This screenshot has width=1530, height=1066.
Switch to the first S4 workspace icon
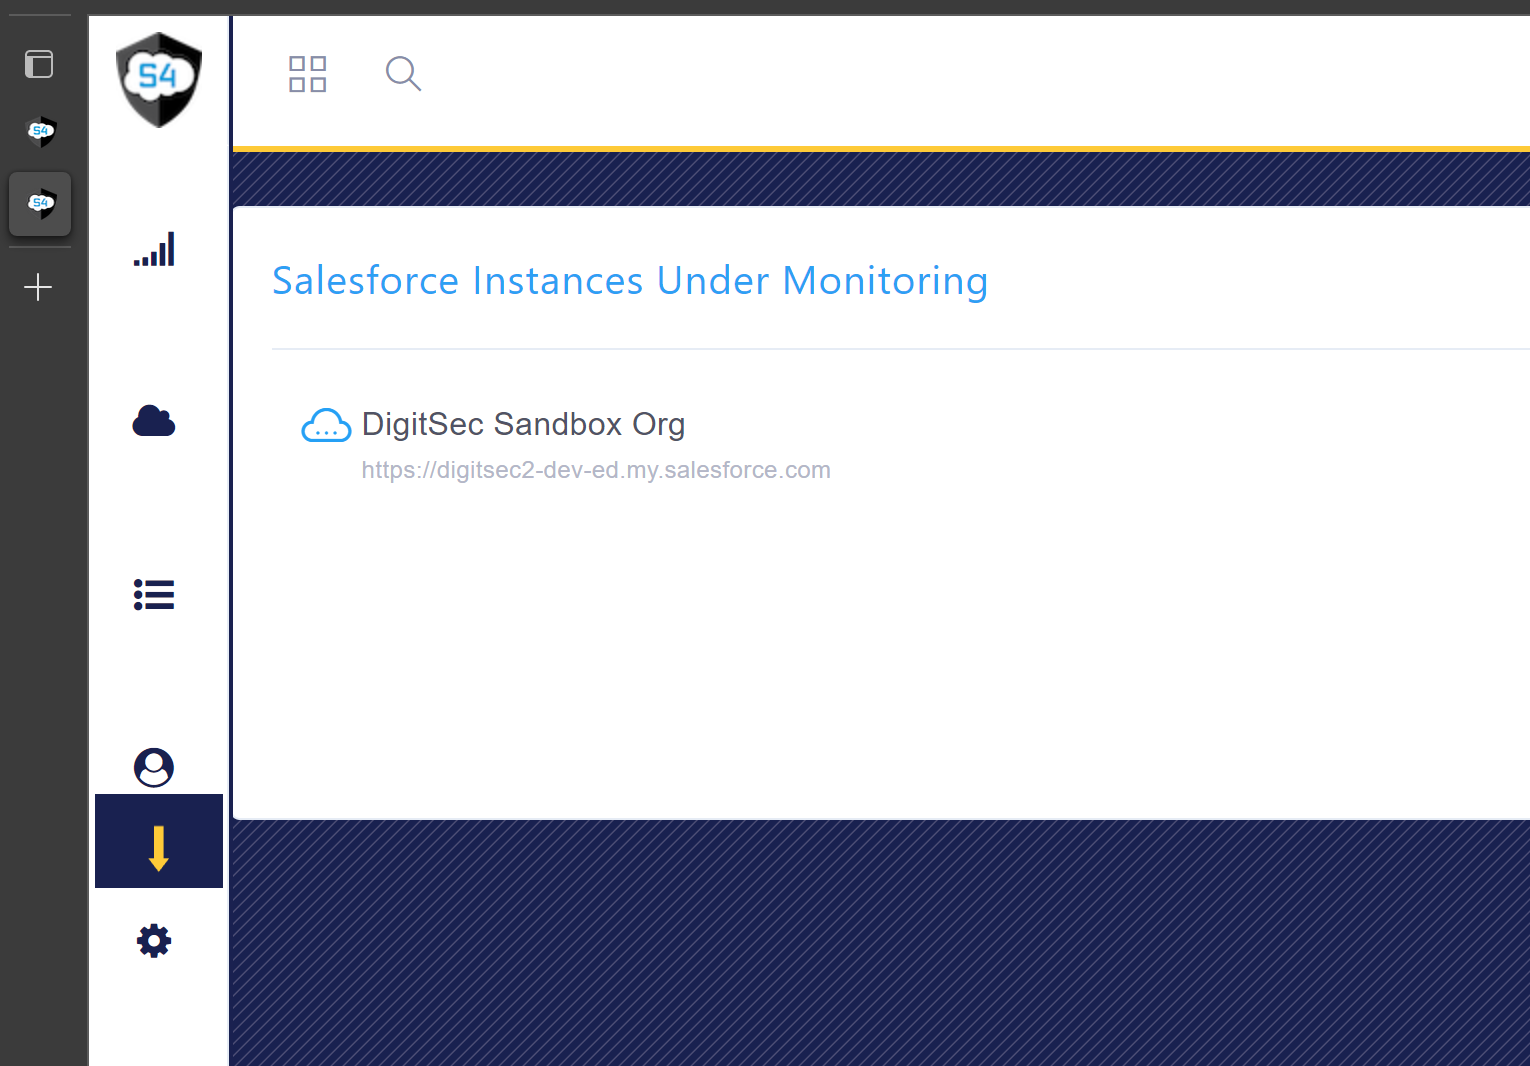pyautogui.click(x=40, y=131)
